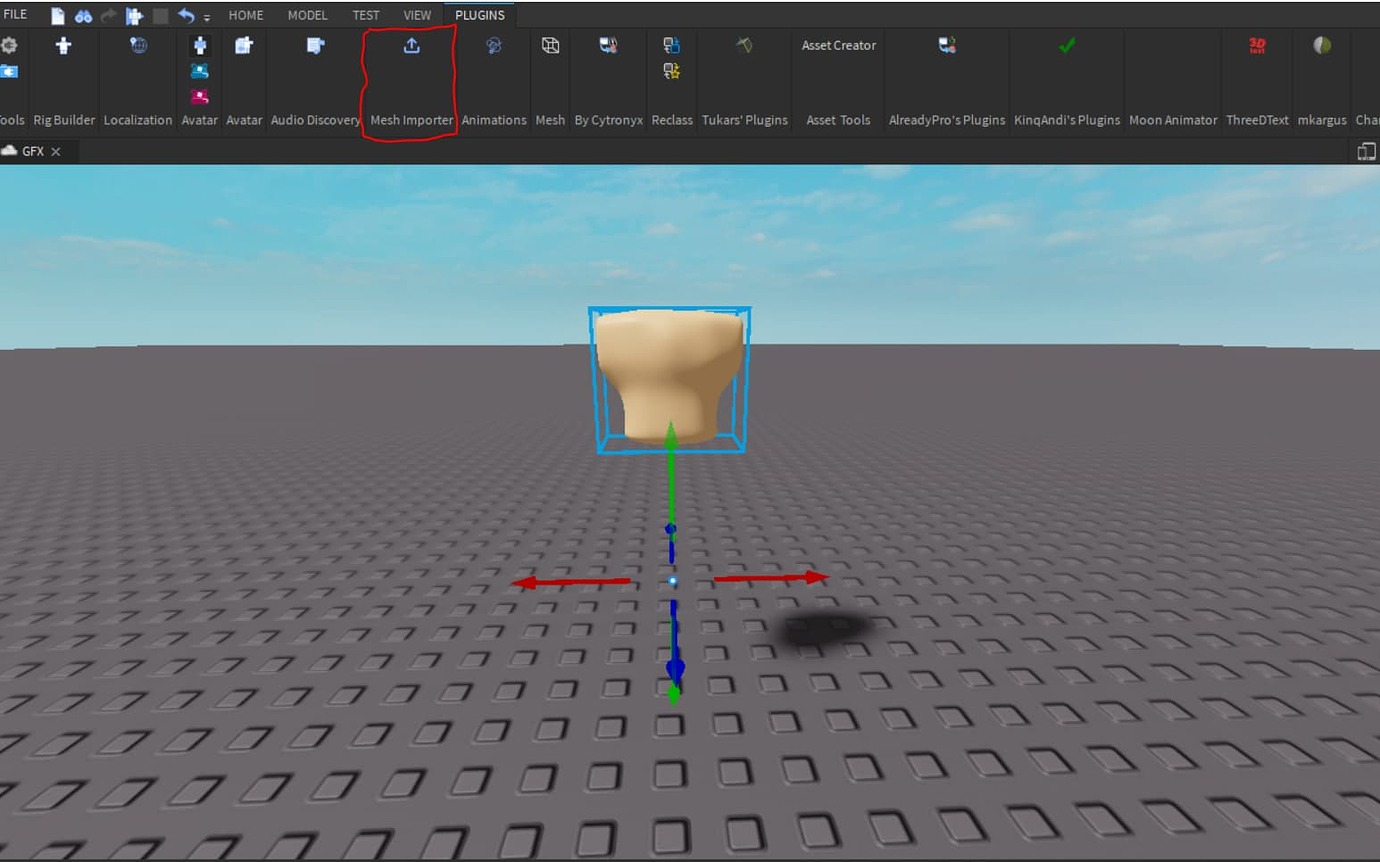
Task: Click the mkargus sphere icon
Action: click(x=1322, y=45)
